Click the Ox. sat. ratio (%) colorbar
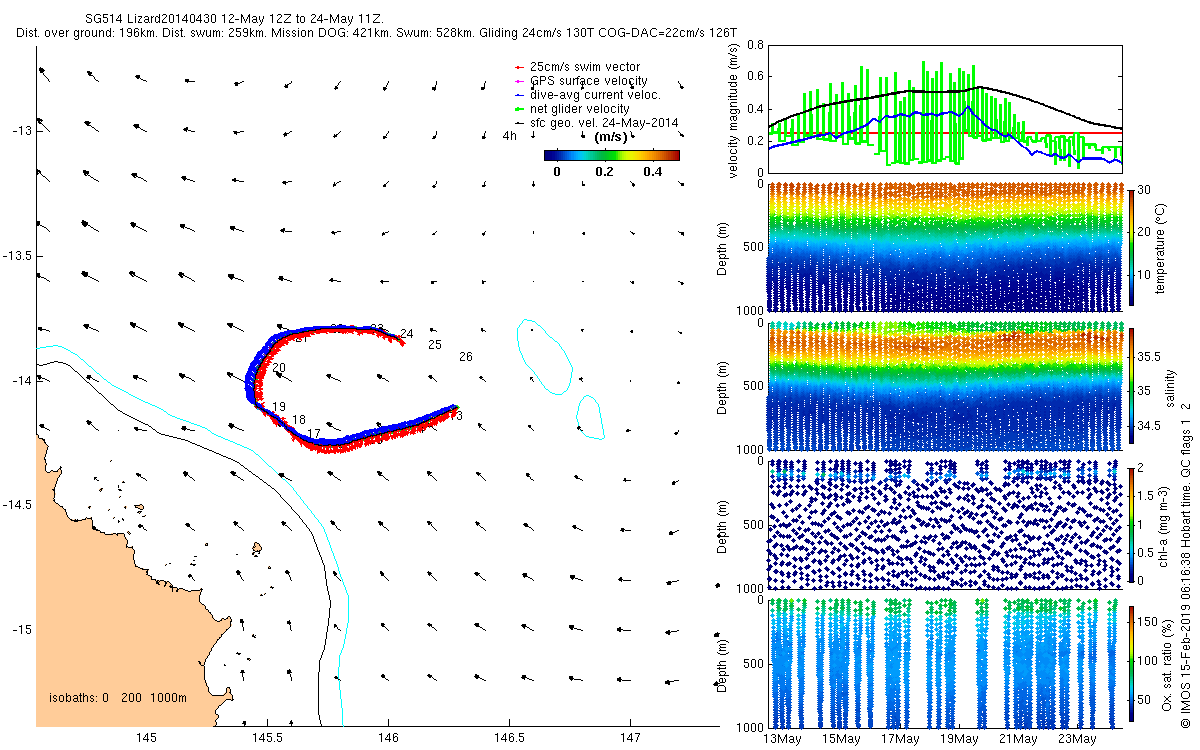The image size is (1200, 750). tap(1132, 663)
